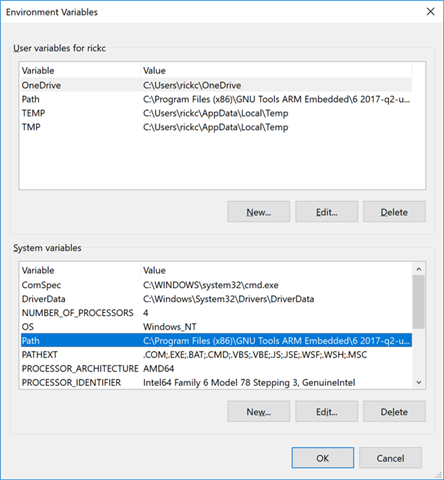Select the TEMP user variable
This screenshot has width=444, height=480.
[216, 113]
